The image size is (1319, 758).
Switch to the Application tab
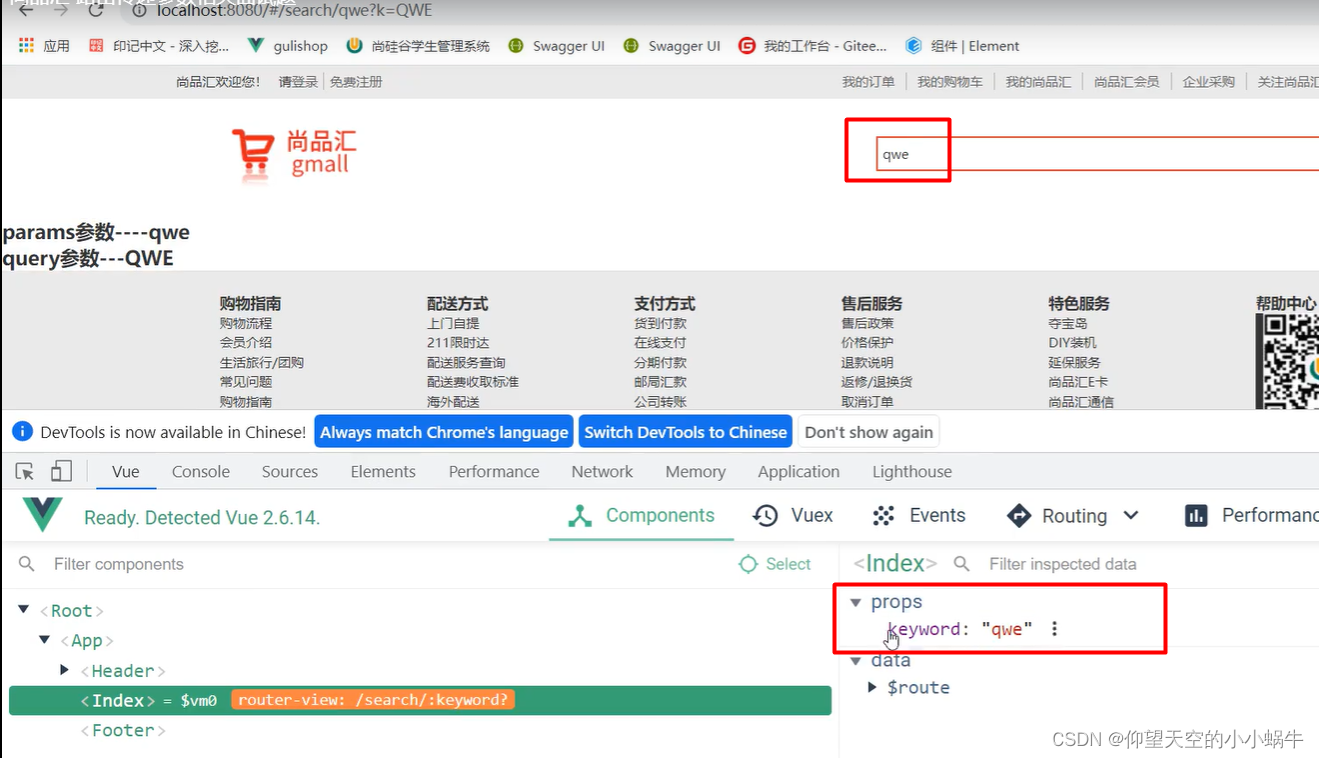799,471
